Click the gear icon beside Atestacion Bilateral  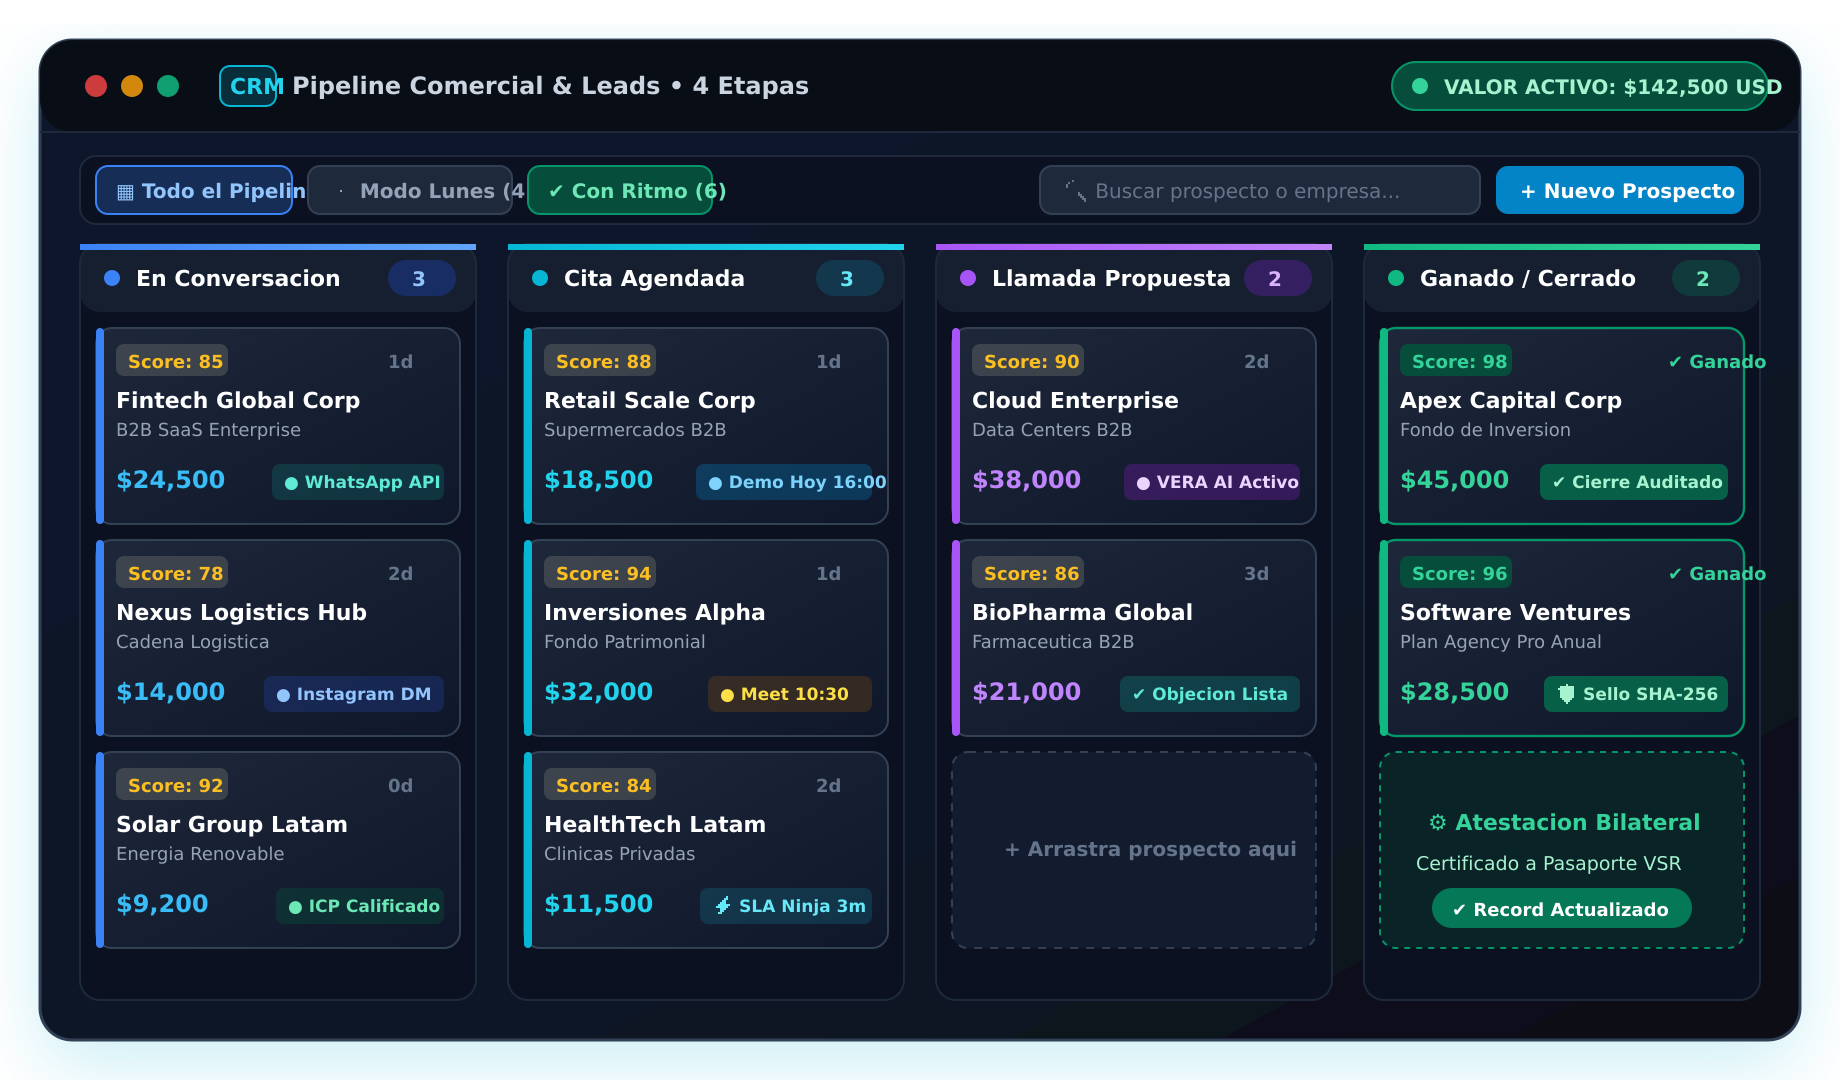pyautogui.click(x=1438, y=823)
